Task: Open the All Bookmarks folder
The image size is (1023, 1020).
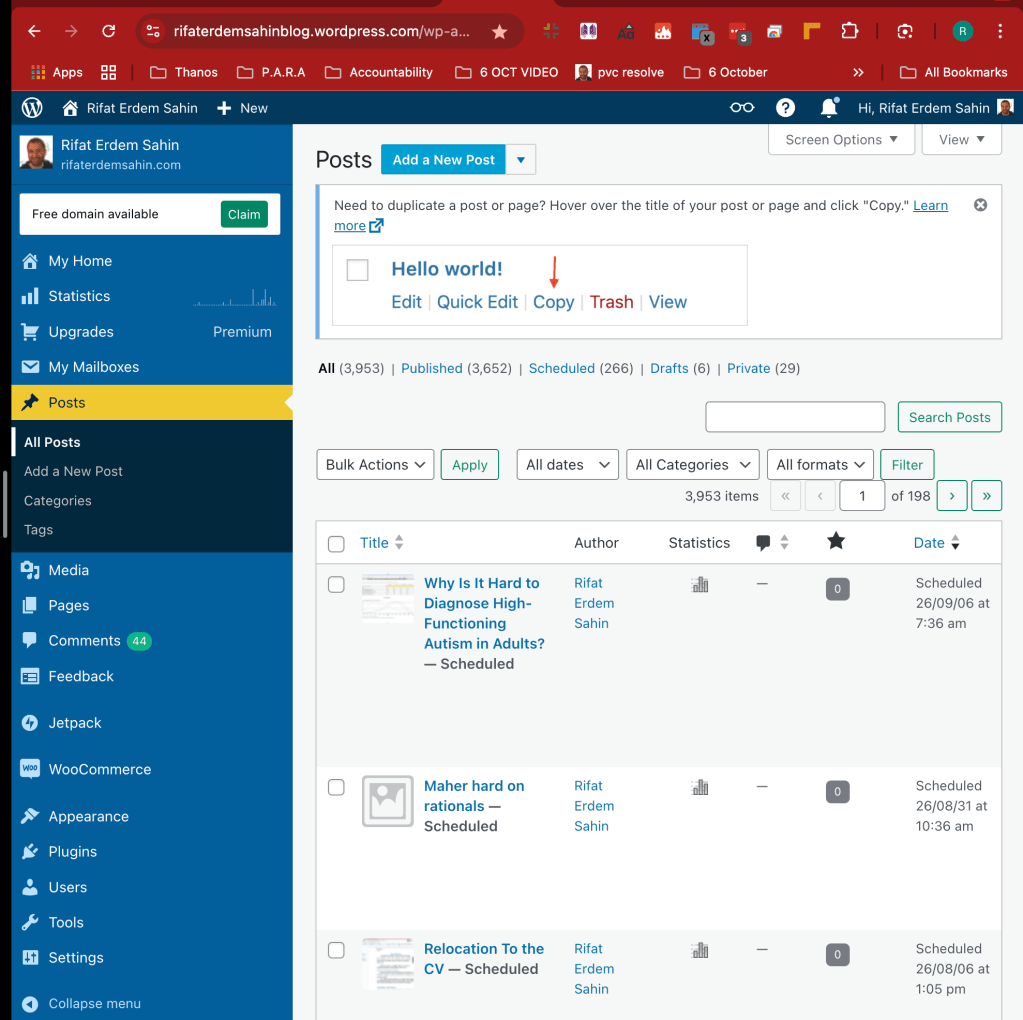Action: pyautogui.click(x=953, y=72)
